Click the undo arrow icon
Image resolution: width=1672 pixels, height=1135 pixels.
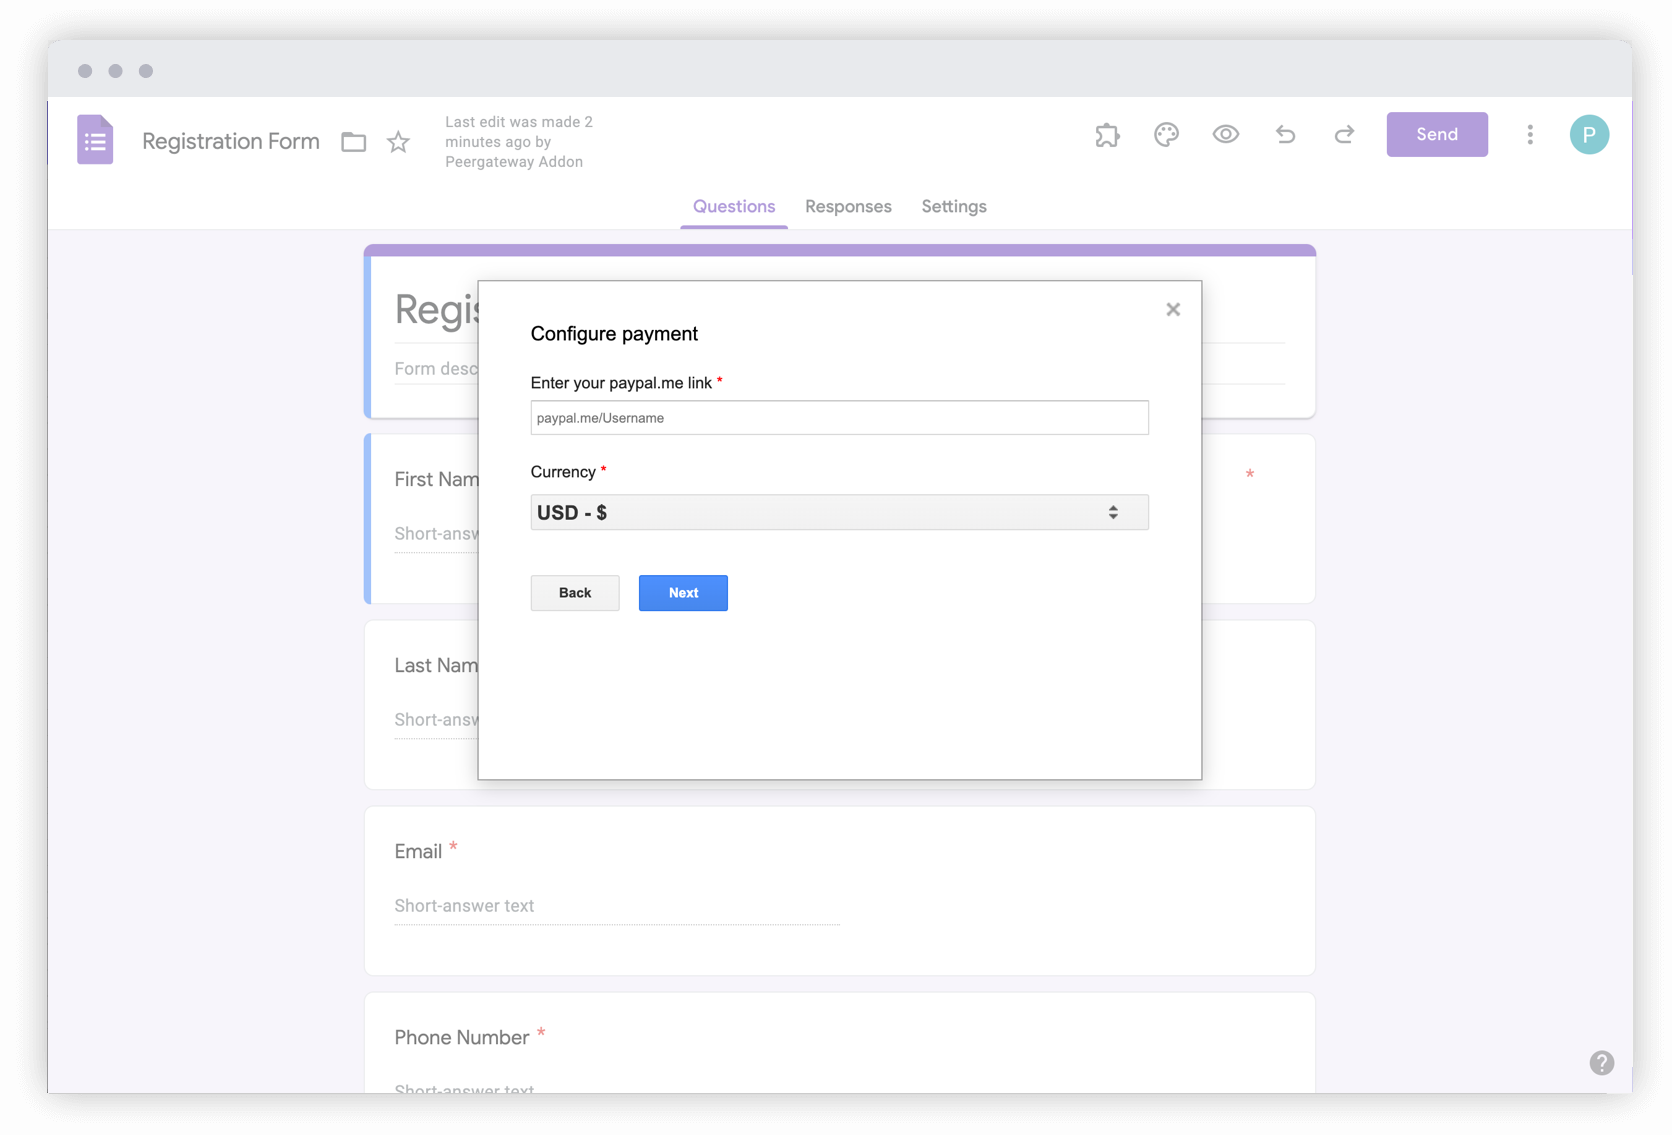1285,134
